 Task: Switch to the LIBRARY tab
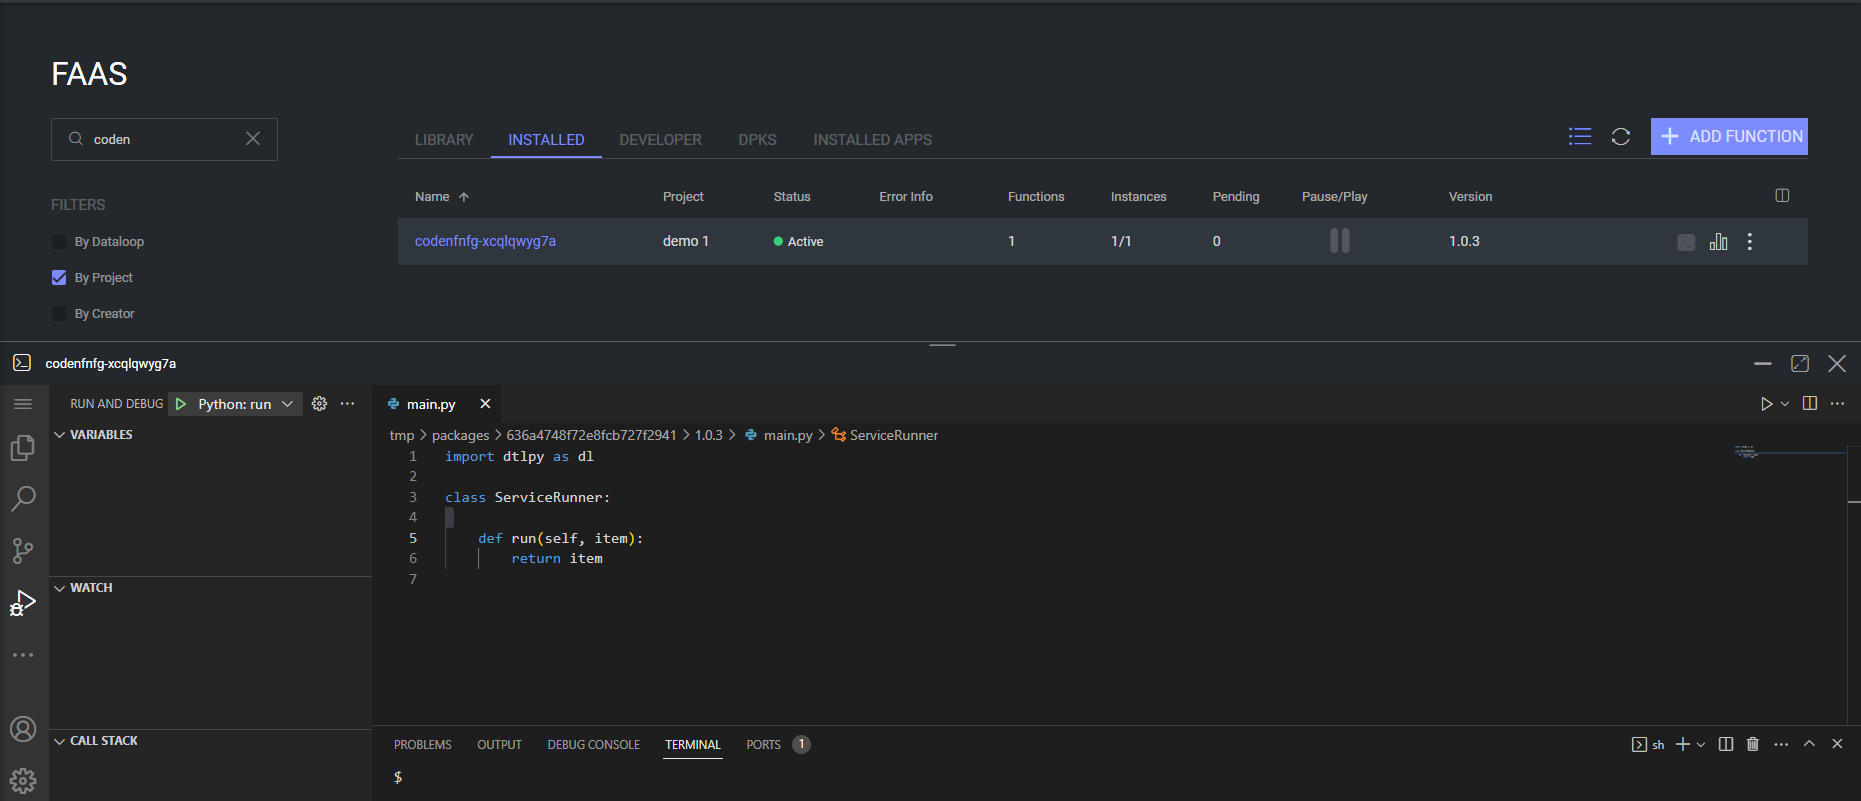coord(444,140)
